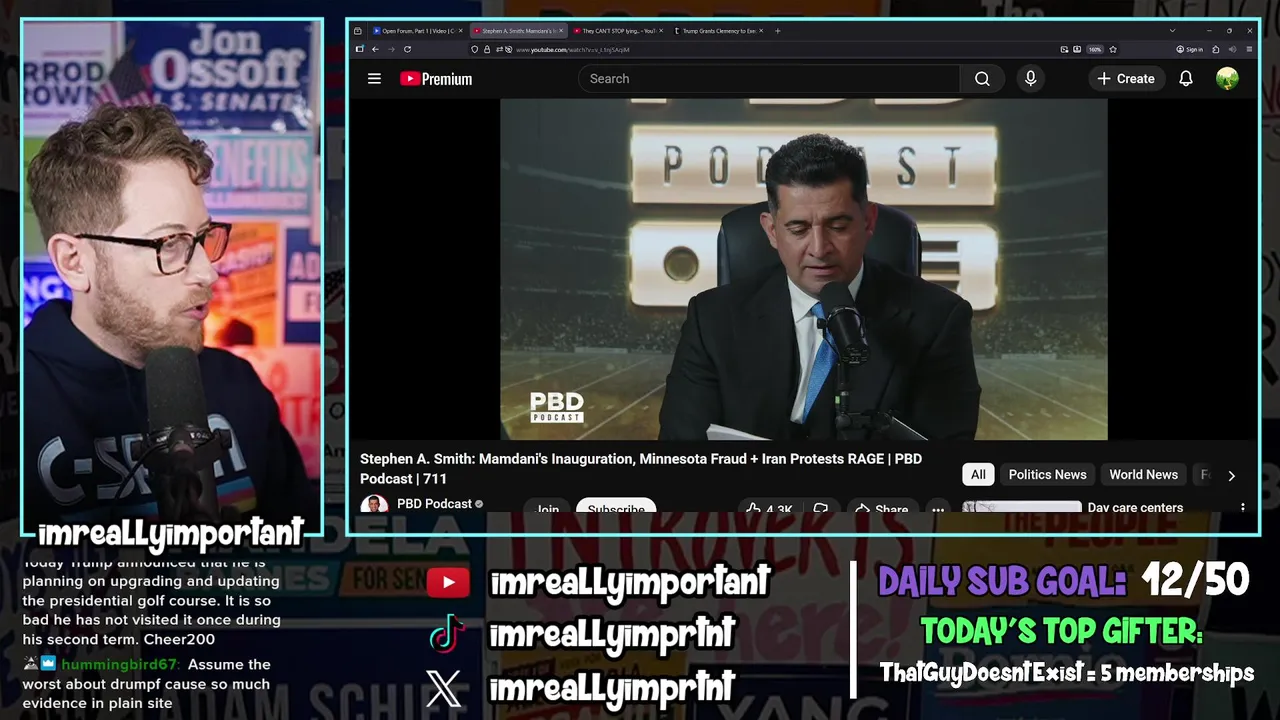This screenshot has width=1280, height=720.
Task: Bookmark this page with the star icon
Action: [1113, 49]
